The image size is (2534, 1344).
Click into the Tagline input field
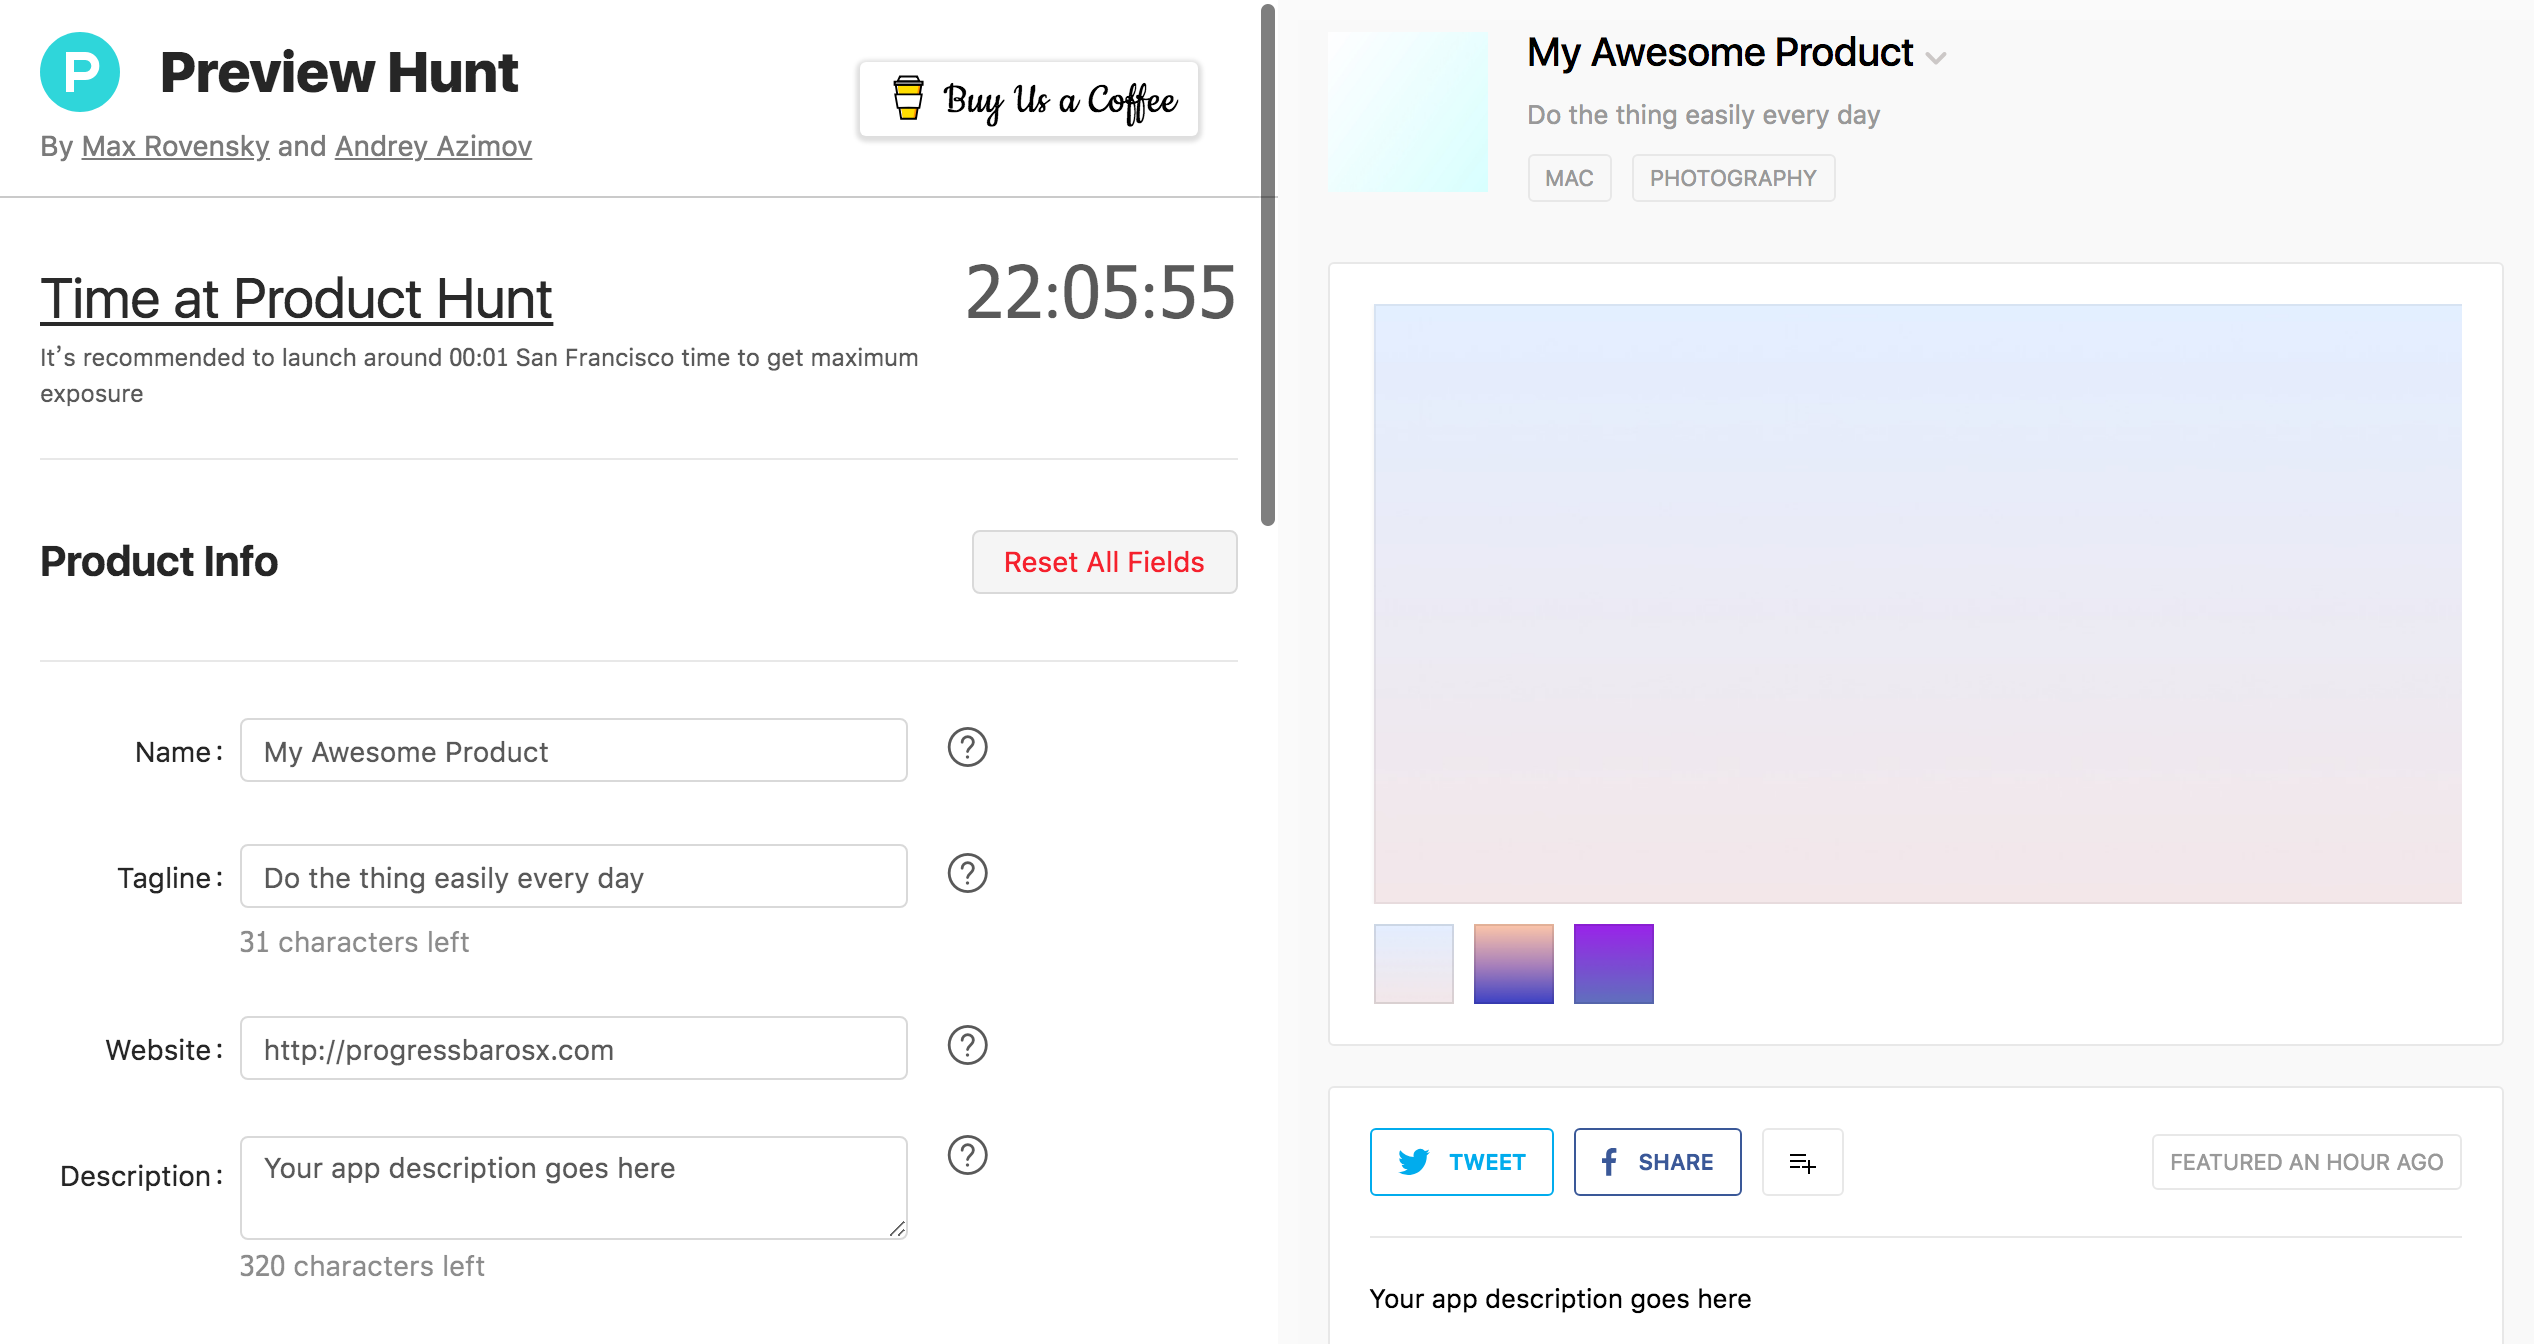(x=573, y=877)
